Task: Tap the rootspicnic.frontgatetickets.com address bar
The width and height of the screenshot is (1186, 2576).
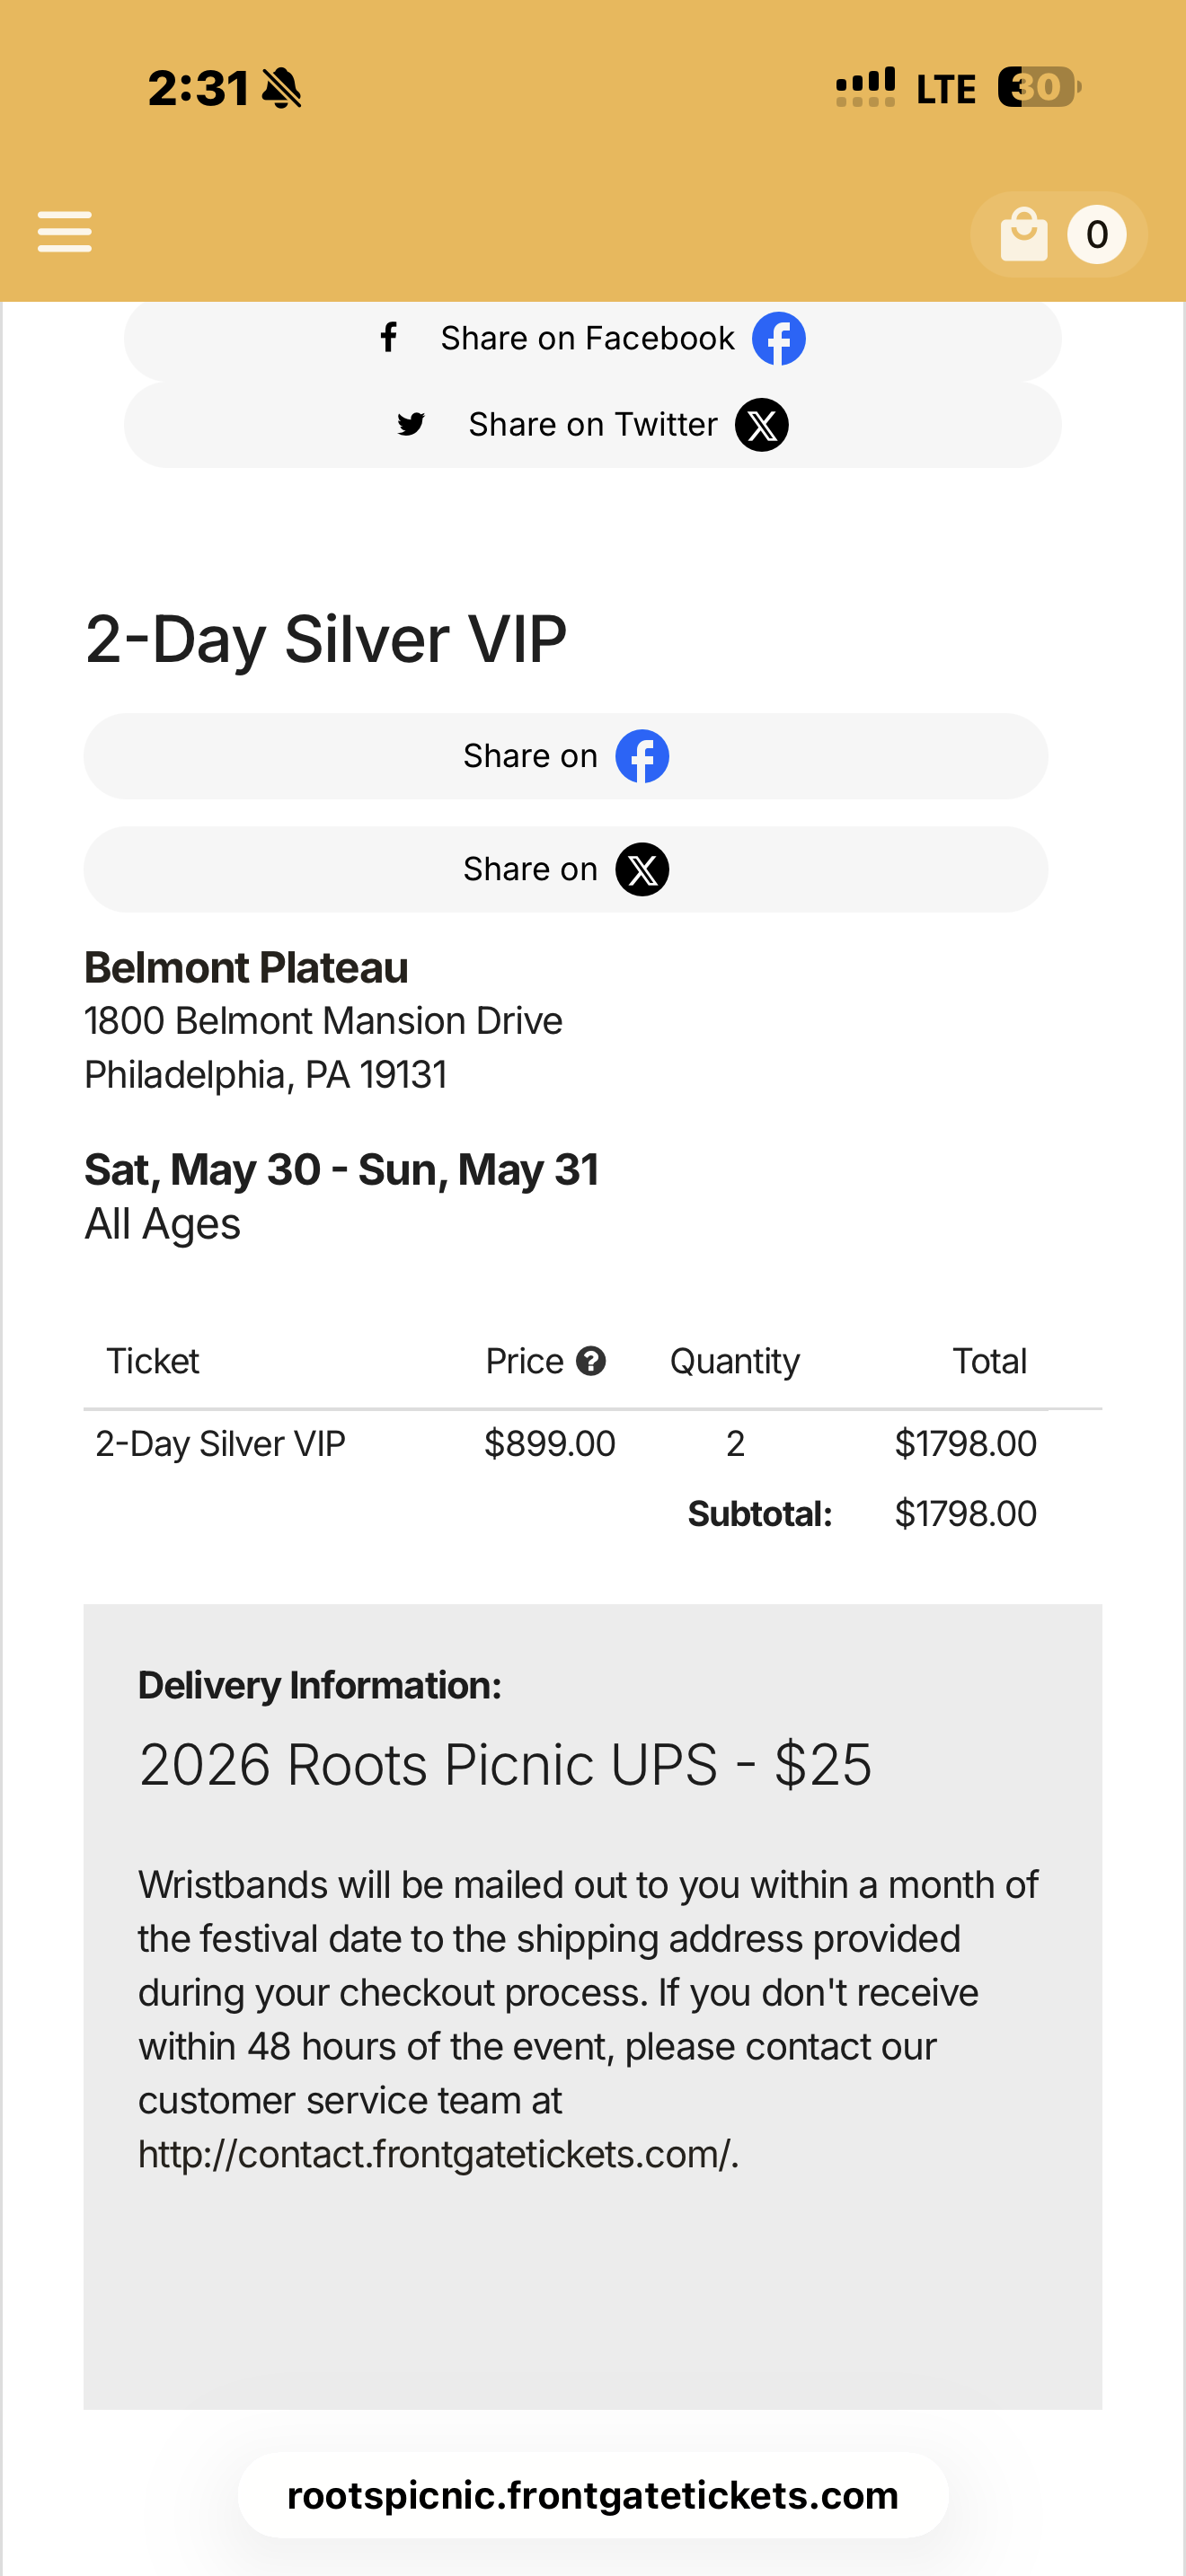Action: [x=592, y=2495]
